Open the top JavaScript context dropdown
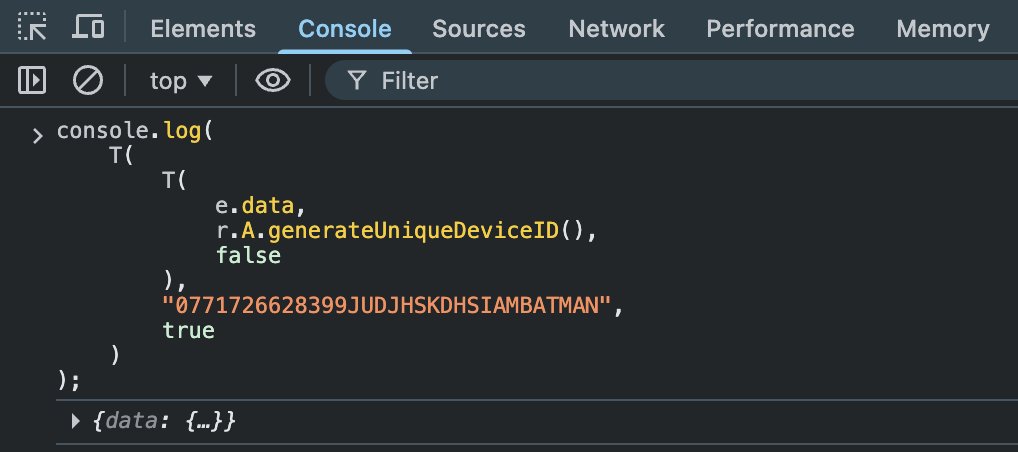This screenshot has height=452, width=1018. [x=180, y=81]
